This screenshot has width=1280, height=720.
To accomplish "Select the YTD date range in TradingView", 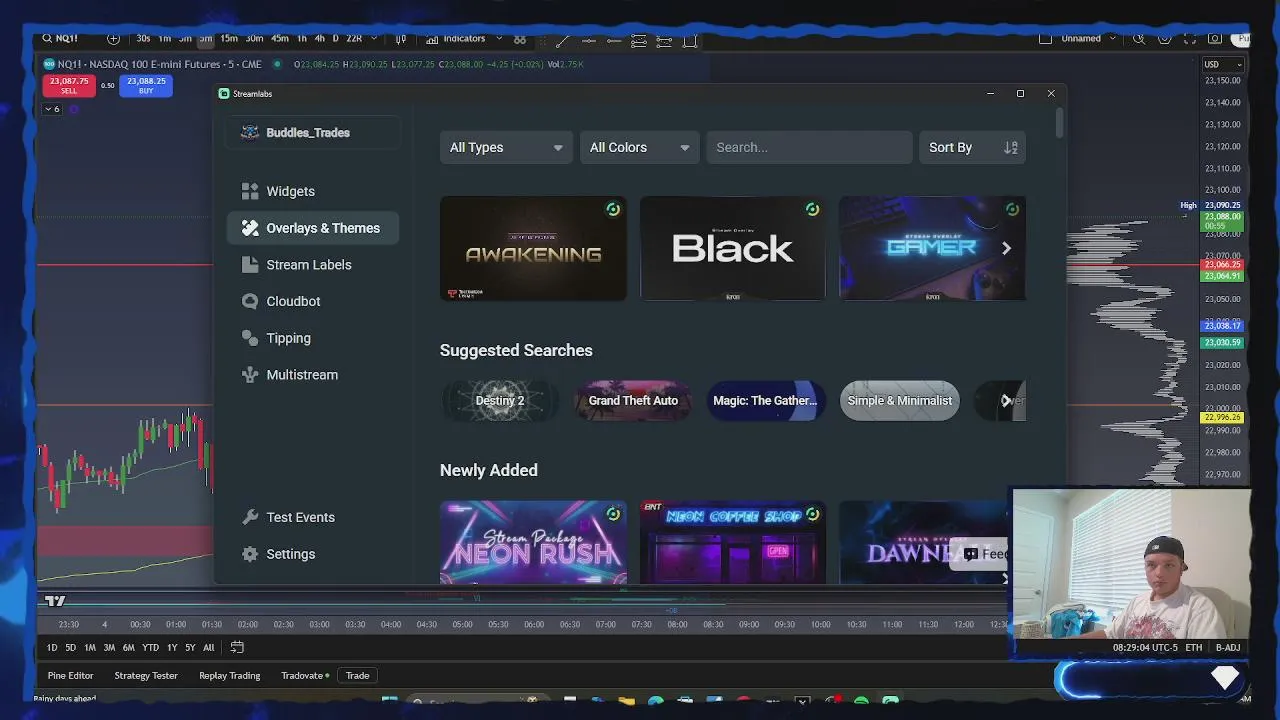I will (x=150, y=648).
